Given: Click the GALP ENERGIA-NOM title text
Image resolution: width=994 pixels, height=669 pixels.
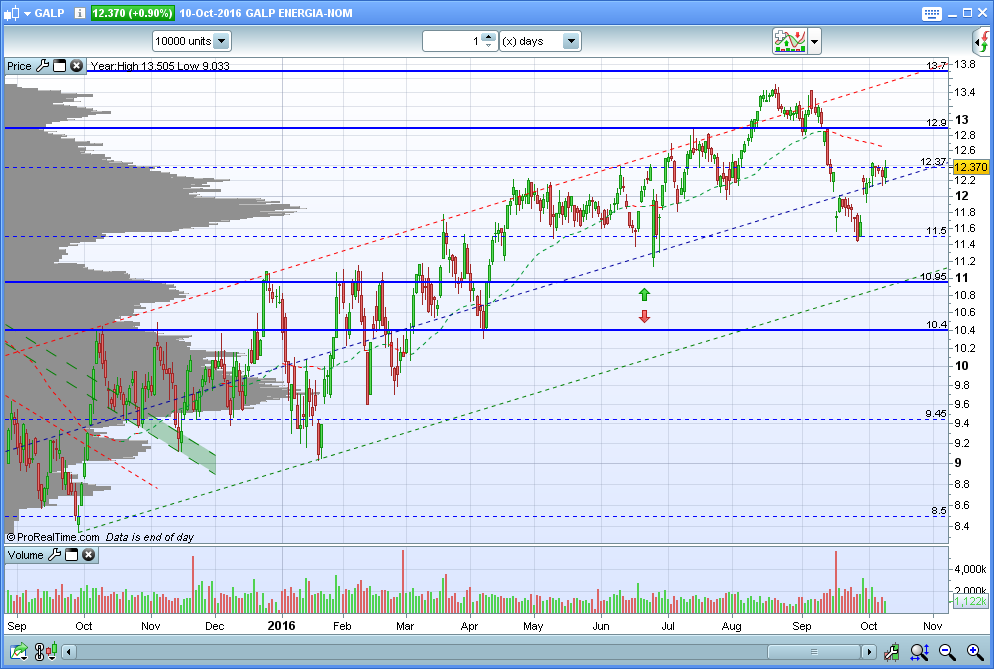Looking at the screenshot, I should (x=299, y=13).
